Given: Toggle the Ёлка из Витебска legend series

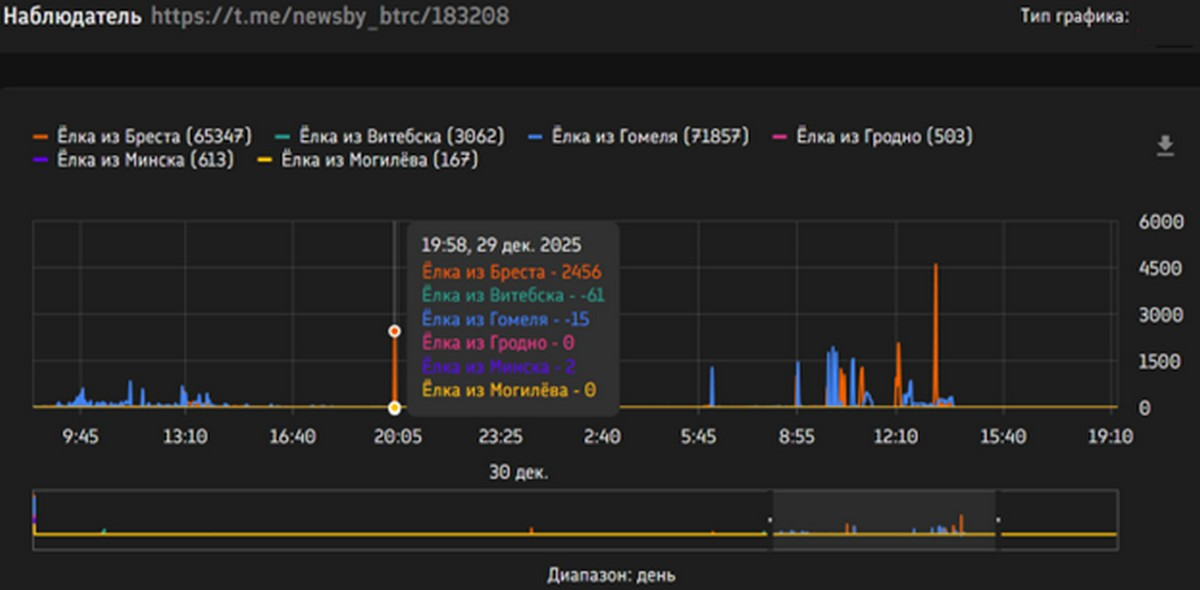Looking at the screenshot, I should tap(392, 137).
